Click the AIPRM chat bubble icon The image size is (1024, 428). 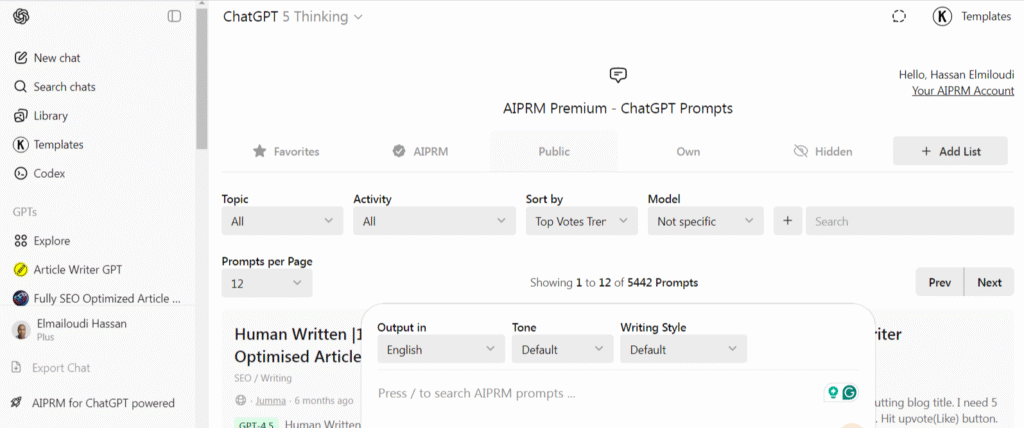(x=618, y=75)
